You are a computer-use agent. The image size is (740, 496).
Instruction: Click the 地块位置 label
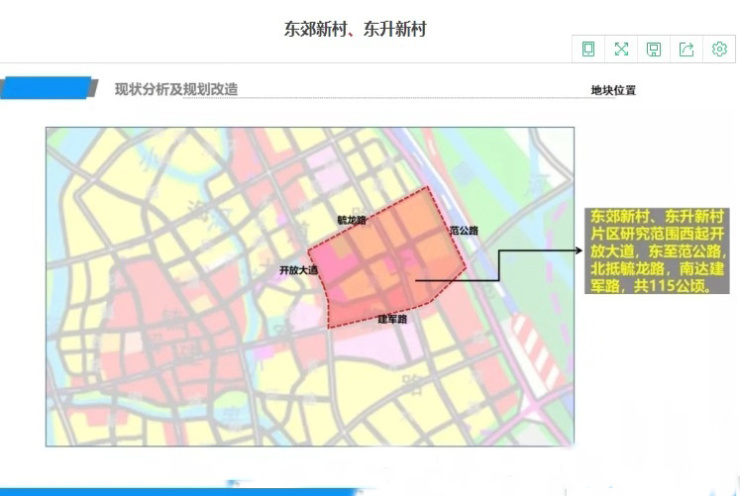613,90
